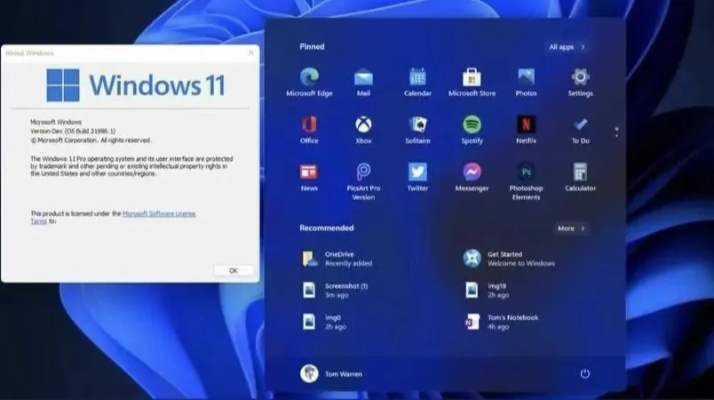Open the recommended img19 file
Screen dimensions: 714x400
487,290
